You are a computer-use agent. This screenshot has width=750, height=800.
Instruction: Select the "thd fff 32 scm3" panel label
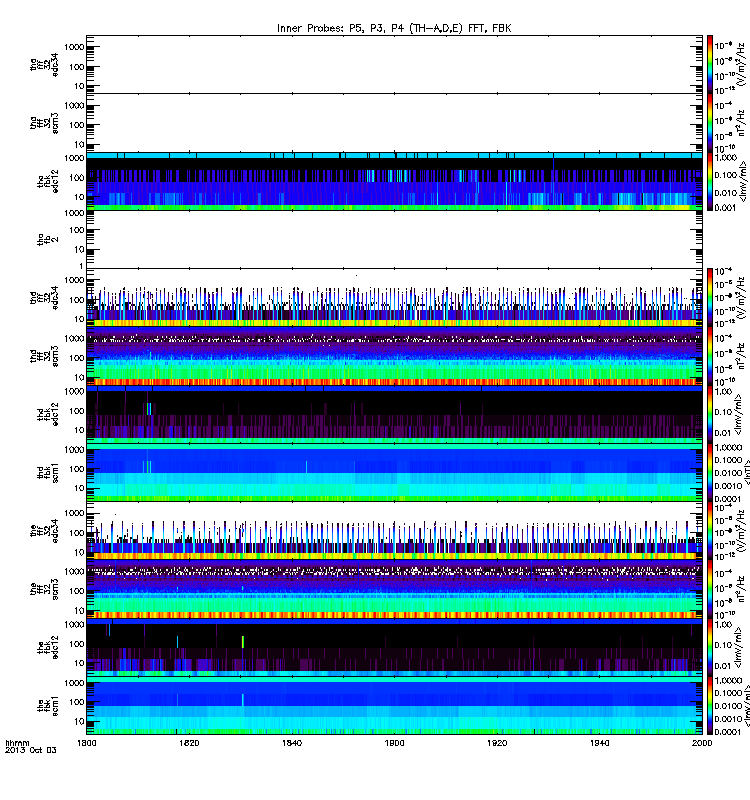(44, 356)
